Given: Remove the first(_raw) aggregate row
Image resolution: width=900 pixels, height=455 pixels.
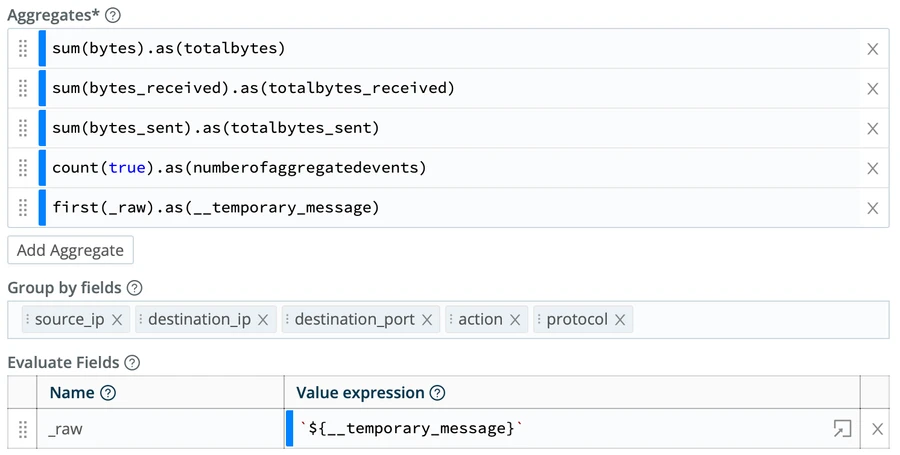Looking at the screenshot, I should click(872, 208).
